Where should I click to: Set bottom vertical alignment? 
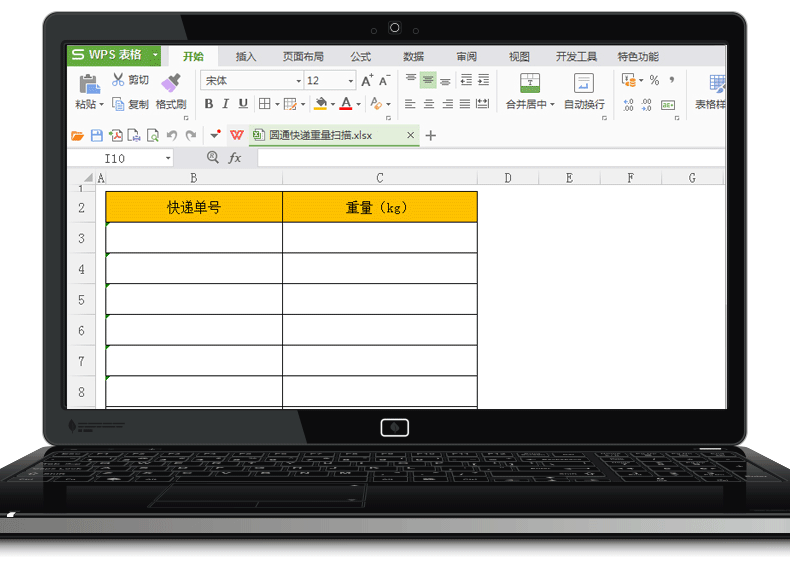(445, 80)
